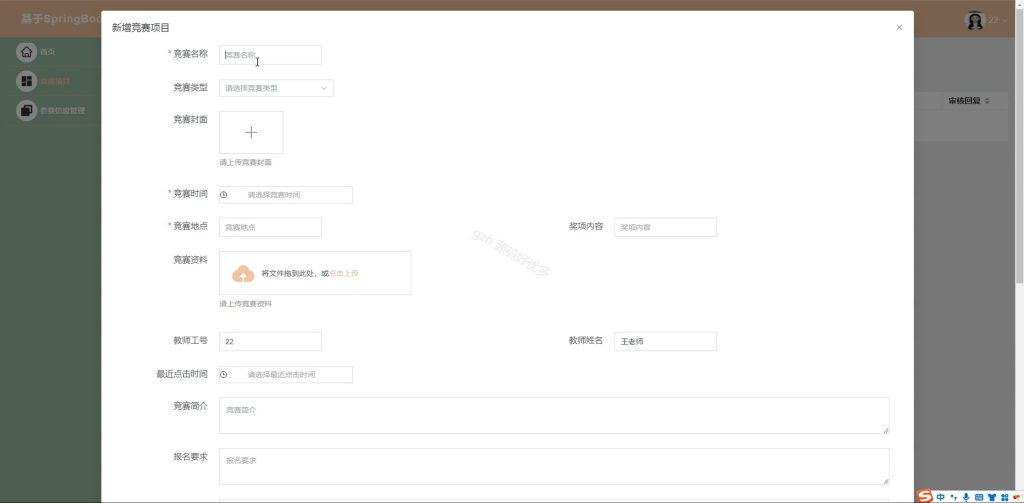Open the Sogou toolbox grid icon

pos(1004,497)
